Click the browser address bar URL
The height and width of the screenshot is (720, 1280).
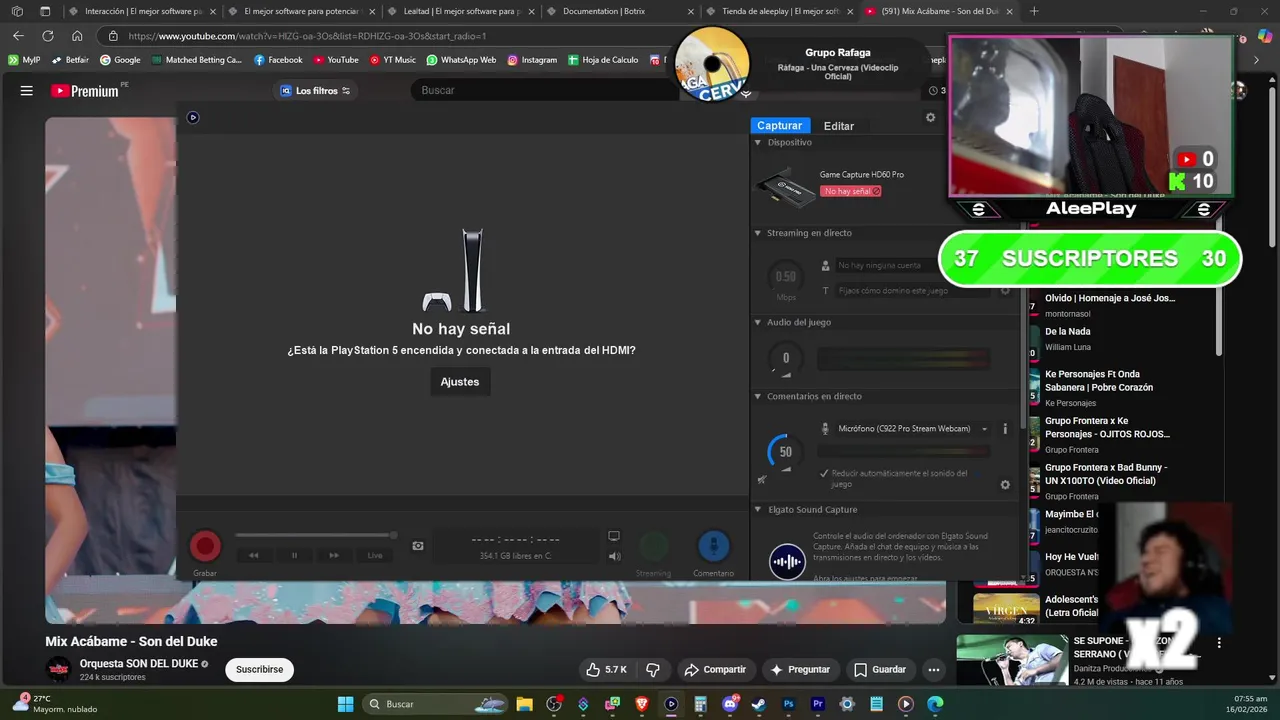pyautogui.click(x=307, y=36)
